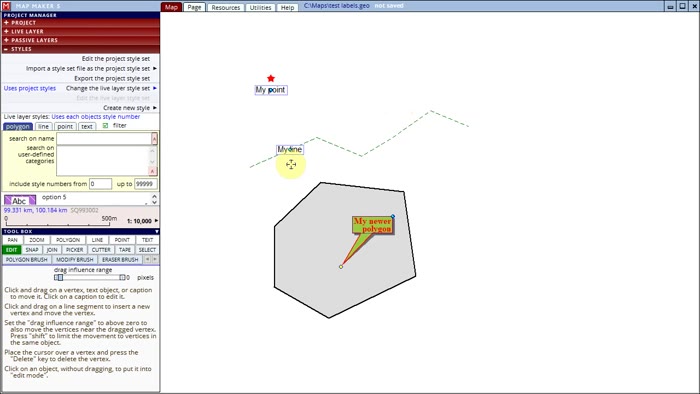700x394 pixels.
Task: Click the style numbers 'up to' field
Action: tap(146, 184)
